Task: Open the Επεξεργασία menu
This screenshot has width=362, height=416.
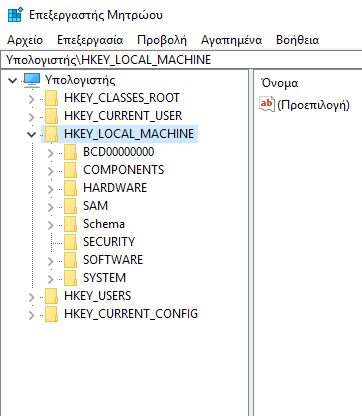Action: (x=90, y=40)
